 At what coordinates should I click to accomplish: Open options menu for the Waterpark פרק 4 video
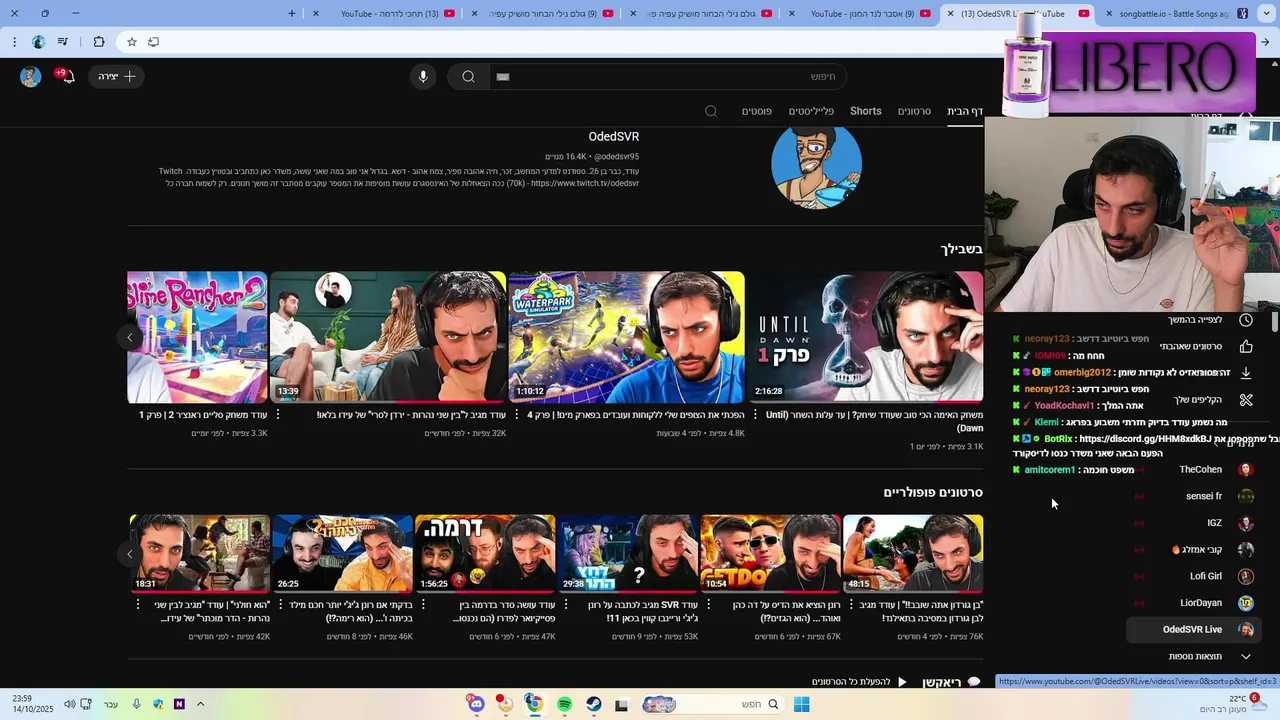[x=516, y=415]
